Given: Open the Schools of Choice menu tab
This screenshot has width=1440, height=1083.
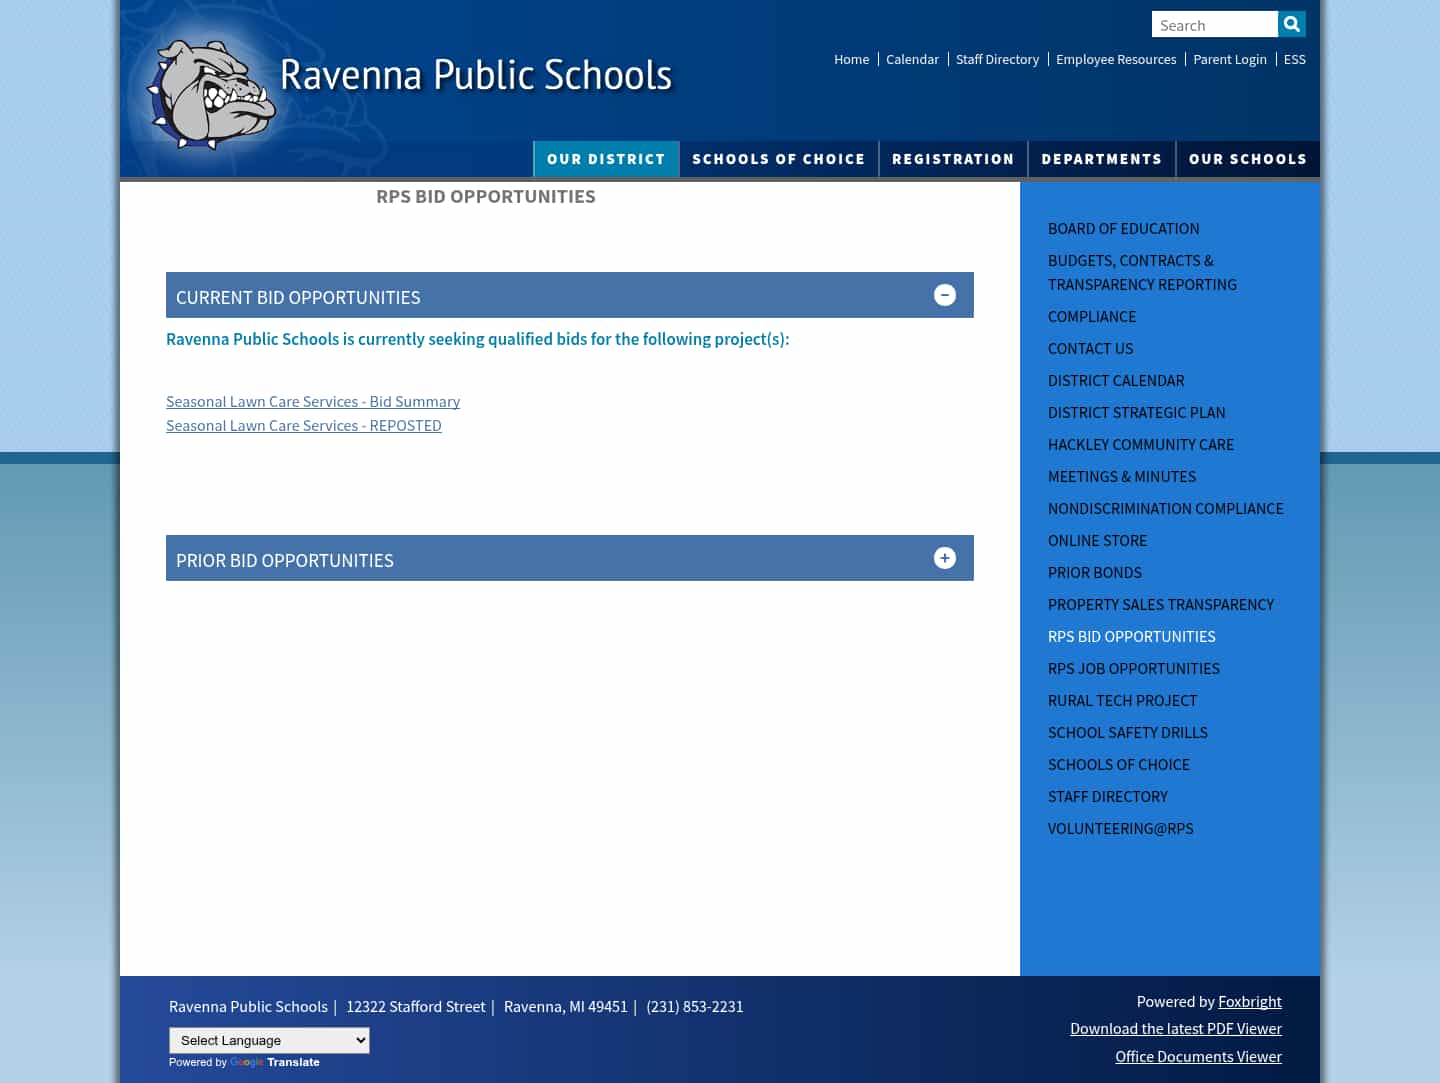Looking at the screenshot, I should click(x=779, y=159).
